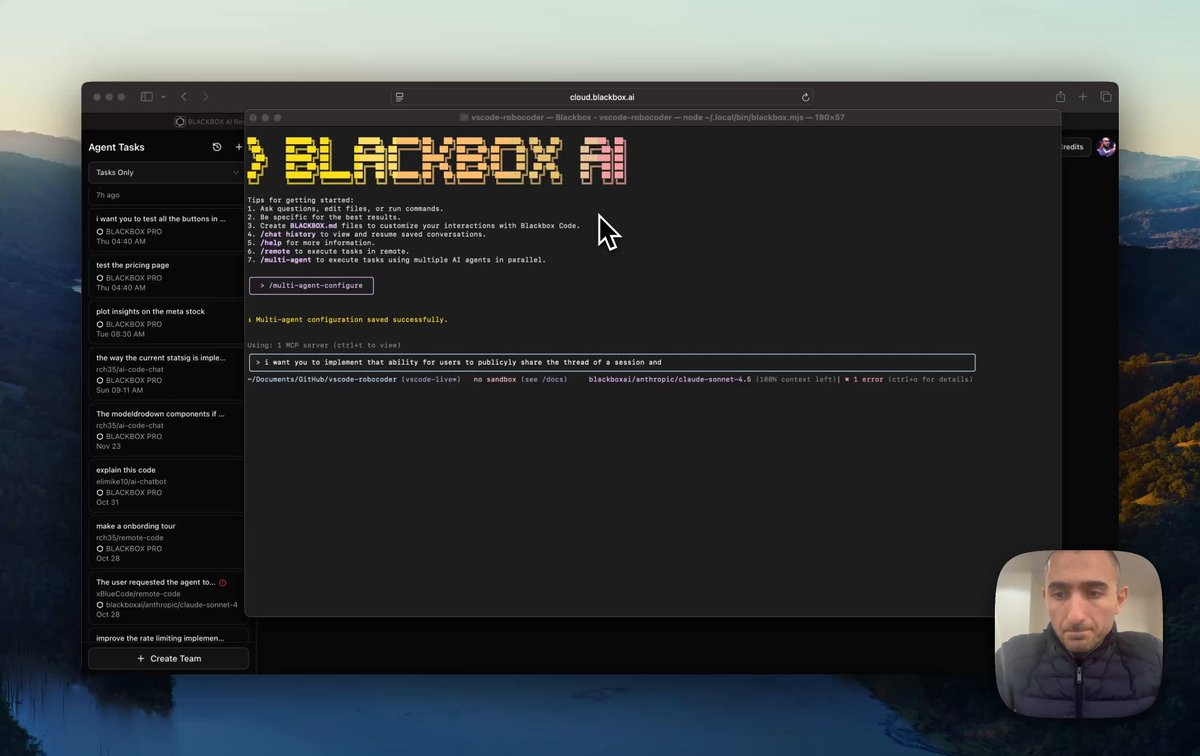Click 'xBlueCode/remote-code' repo label
The height and width of the screenshot is (756, 1200).
click(x=138, y=594)
